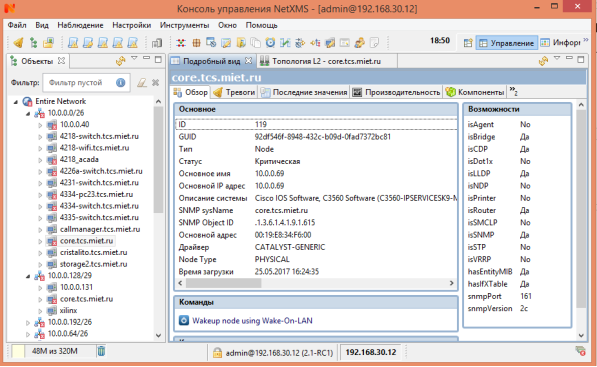
Task: Click the copied pages toolbar icon
Action: [255, 43]
